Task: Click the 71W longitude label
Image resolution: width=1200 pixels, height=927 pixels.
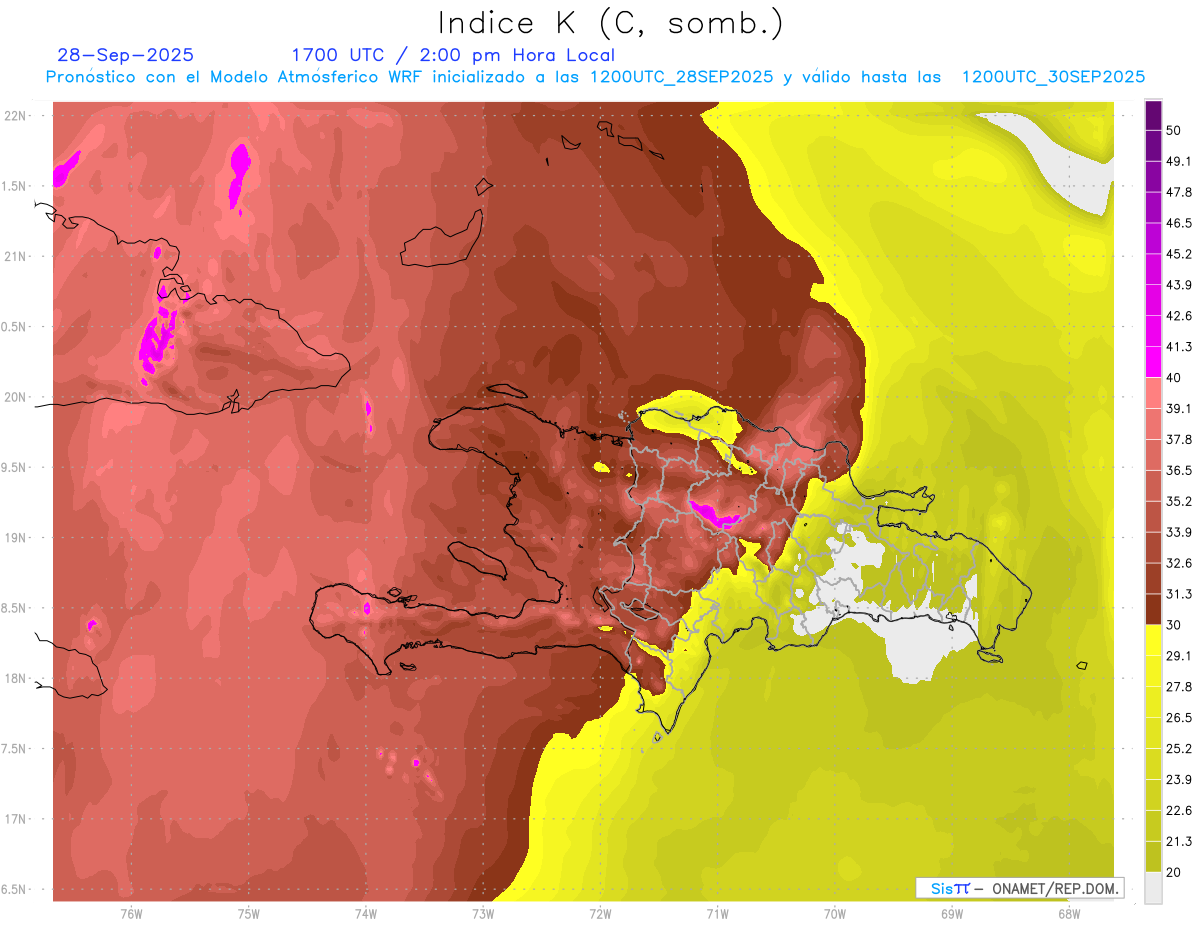Action: click(717, 914)
